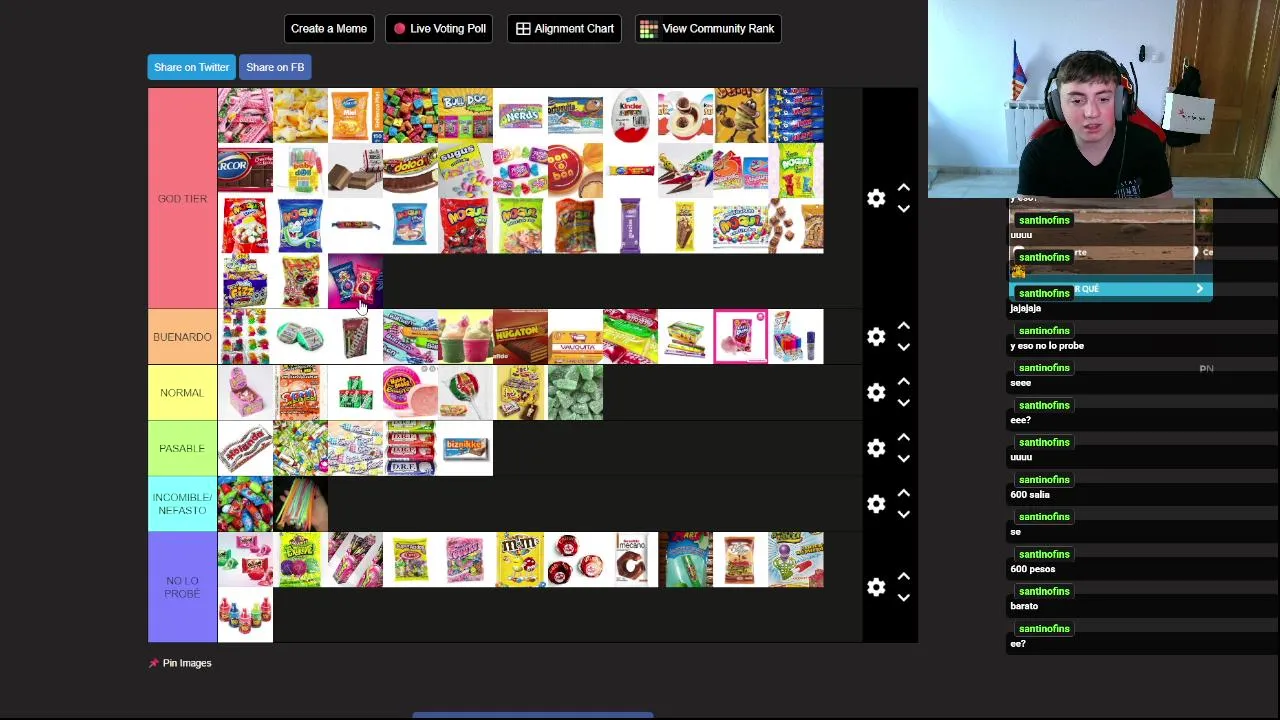
Task: Click the Create a Meme button
Action: (329, 28)
